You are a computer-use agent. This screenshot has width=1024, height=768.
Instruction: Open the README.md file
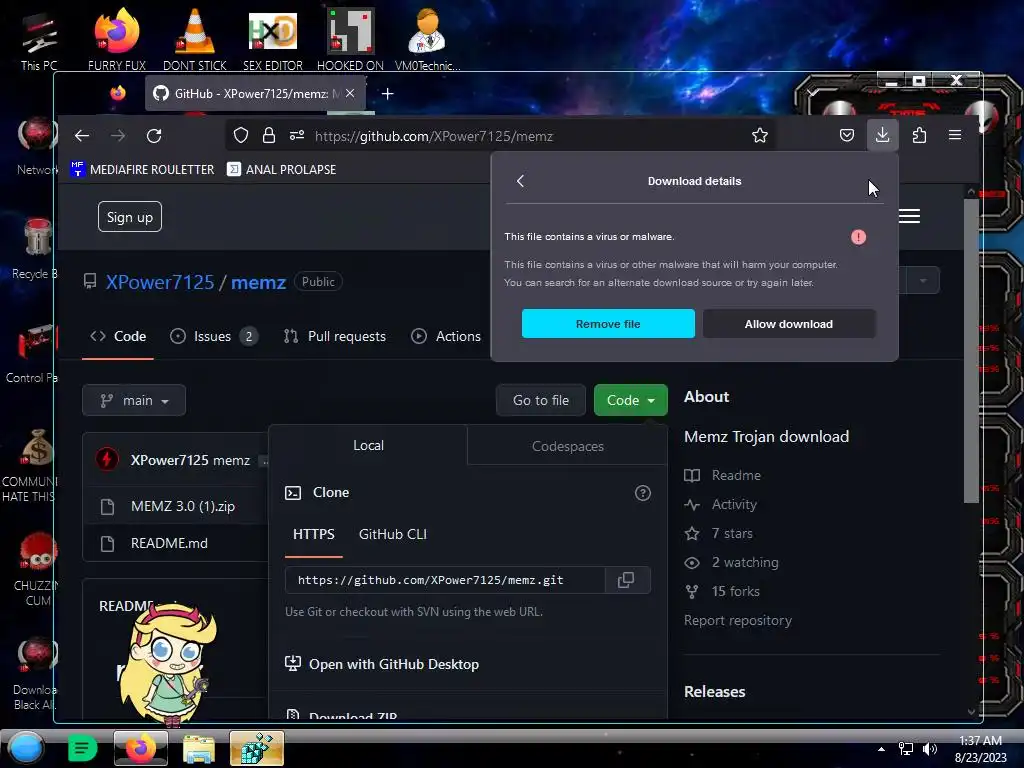[x=169, y=543]
